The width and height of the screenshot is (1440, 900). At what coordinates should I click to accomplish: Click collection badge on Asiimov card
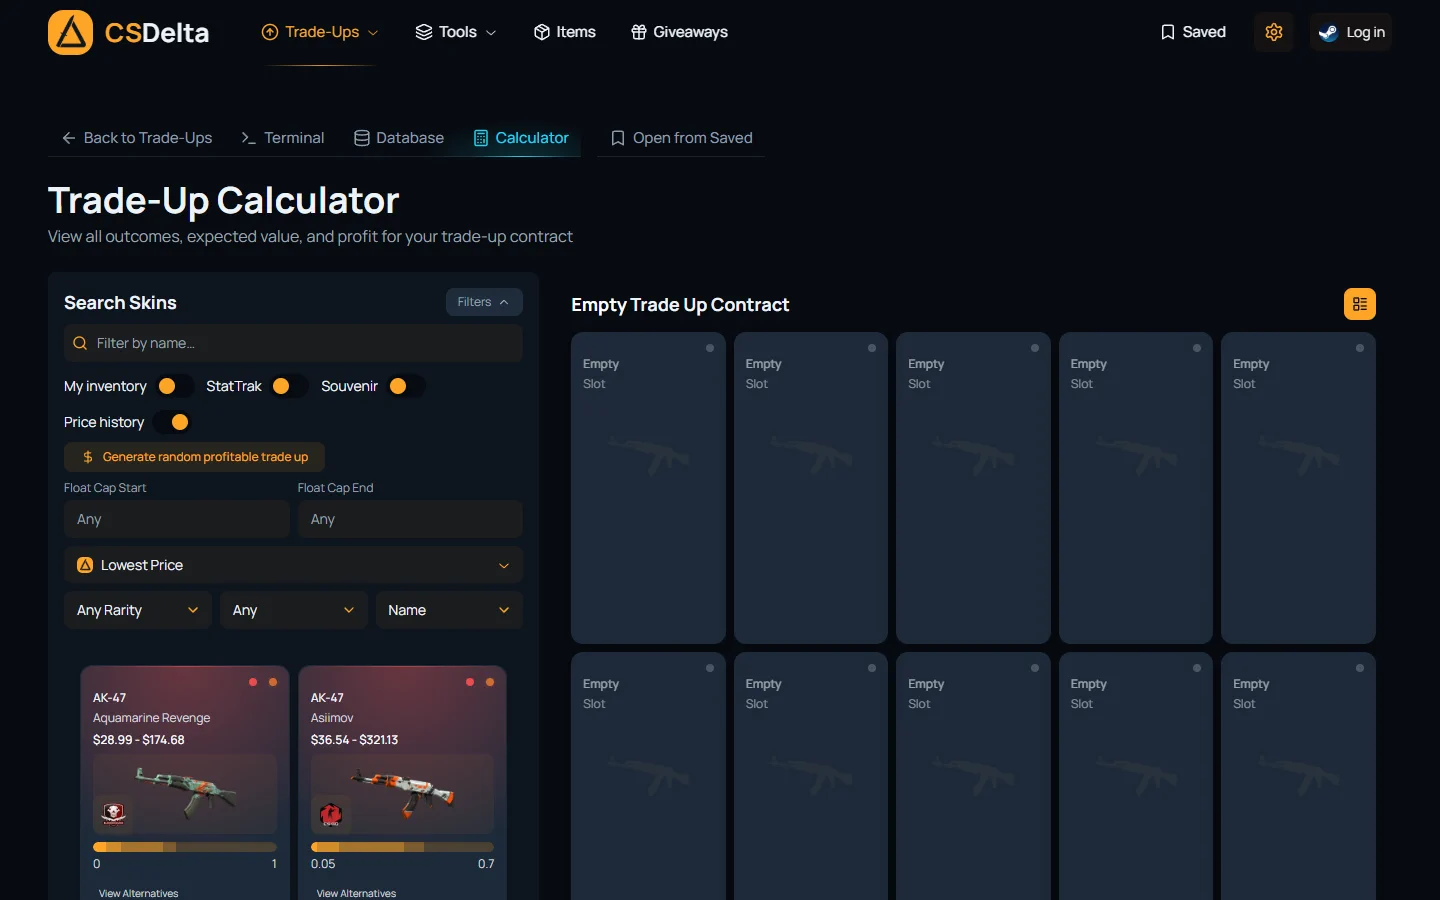click(x=331, y=814)
